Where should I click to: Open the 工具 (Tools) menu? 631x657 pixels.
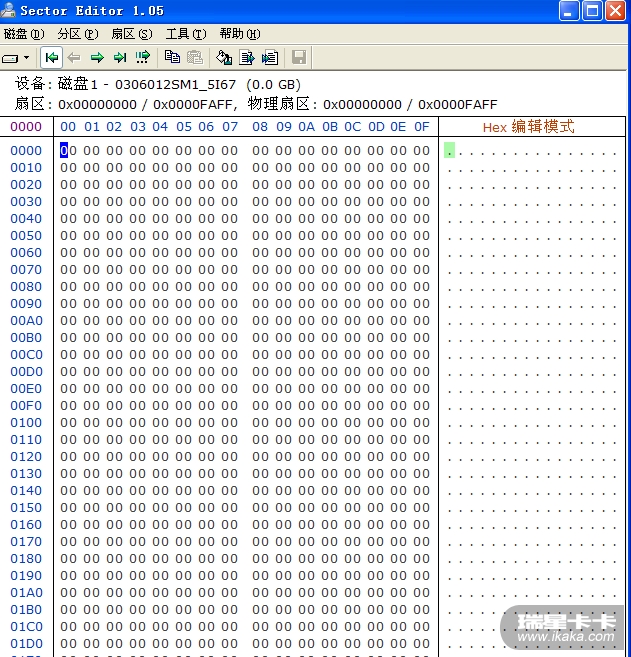[185, 34]
